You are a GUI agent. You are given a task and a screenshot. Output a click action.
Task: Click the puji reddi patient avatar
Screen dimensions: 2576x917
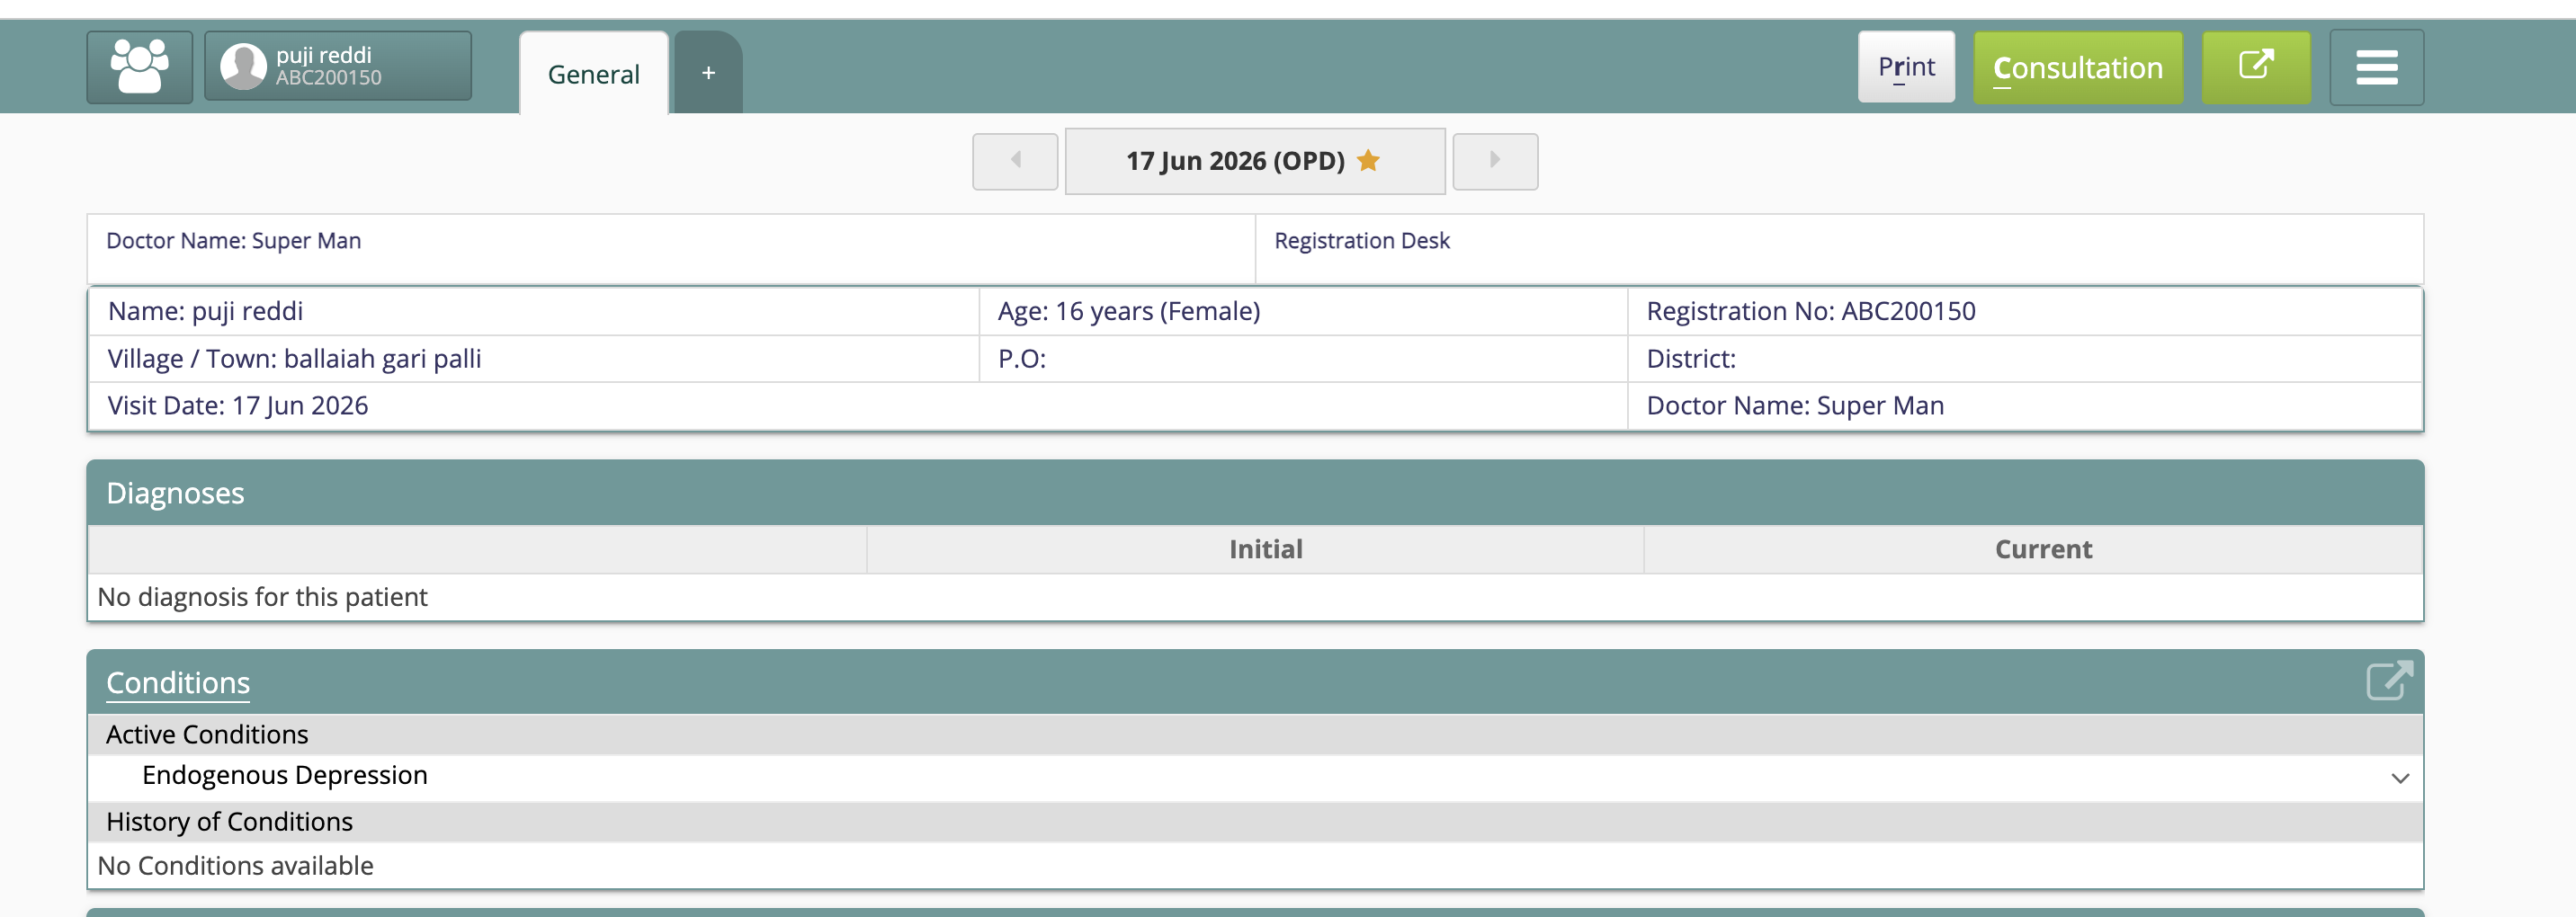pos(243,67)
